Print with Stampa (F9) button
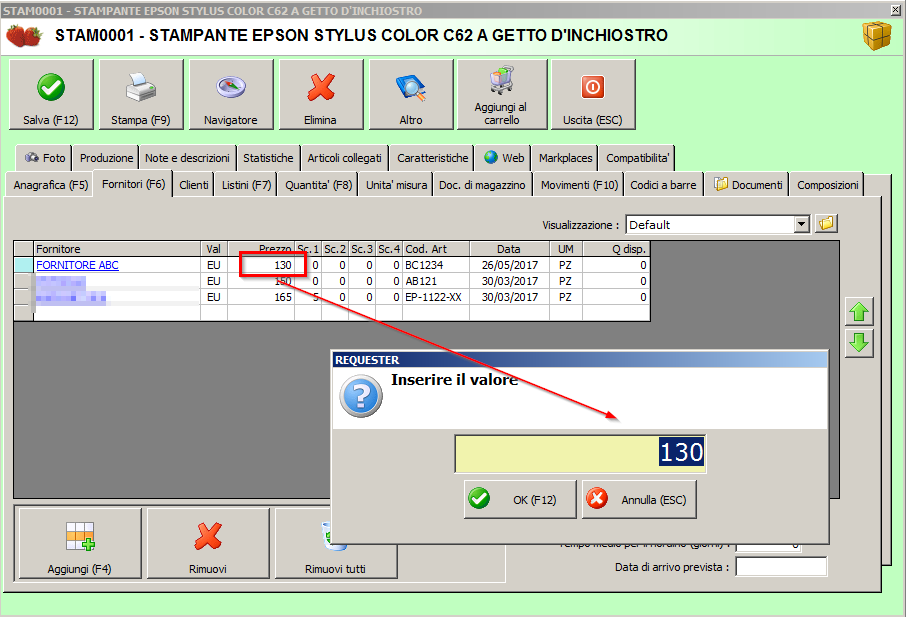The image size is (906, 617). [141, 95]
